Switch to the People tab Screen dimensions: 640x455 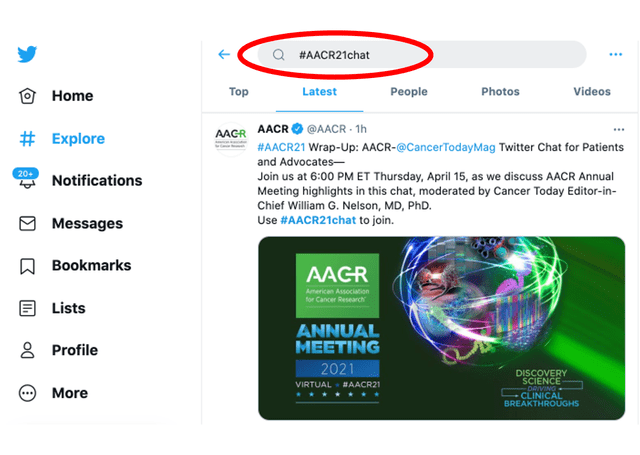pyautogui.click(x=408, y=92)
